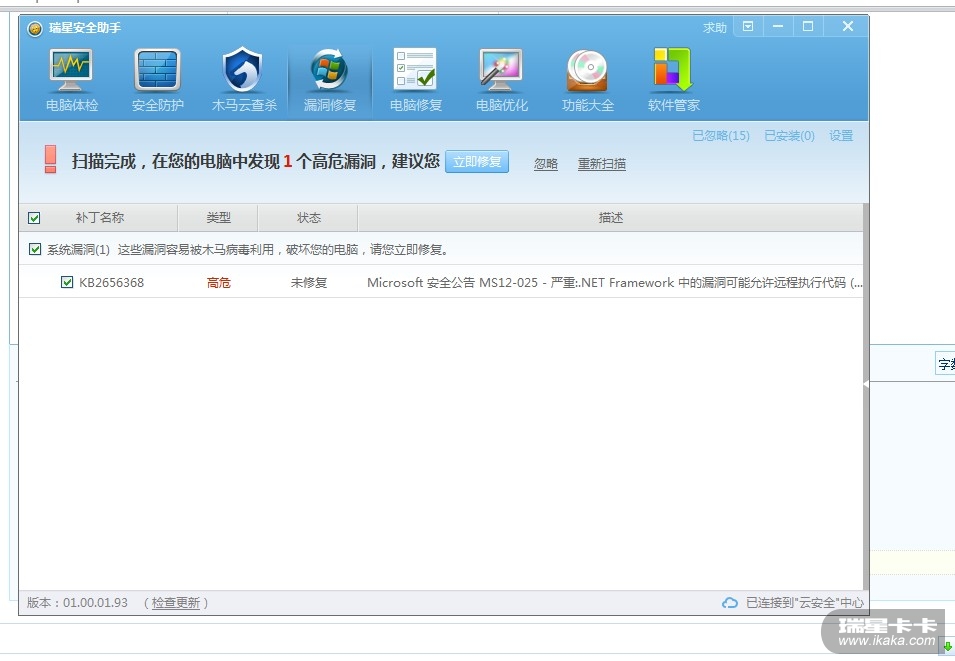Click the 高危 severity cell

coord(219,283)
